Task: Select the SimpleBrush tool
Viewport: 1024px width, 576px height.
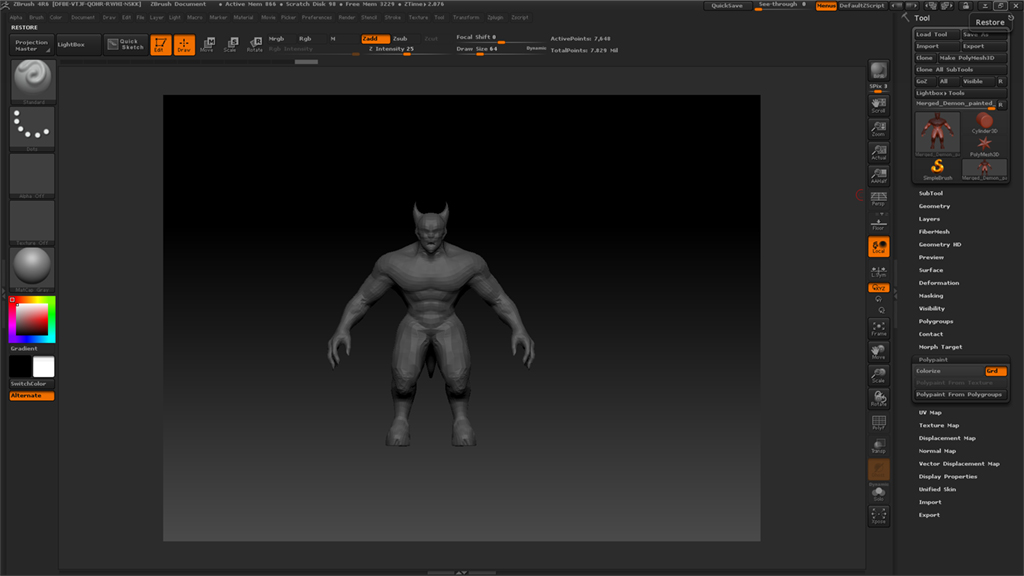Action: click(938, 169)
